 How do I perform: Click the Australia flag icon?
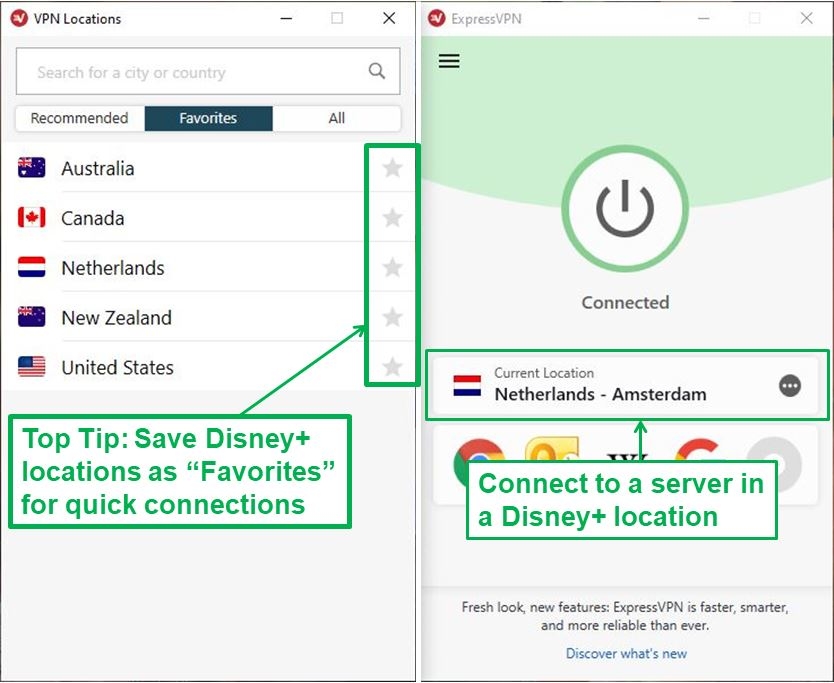[31, 168]
